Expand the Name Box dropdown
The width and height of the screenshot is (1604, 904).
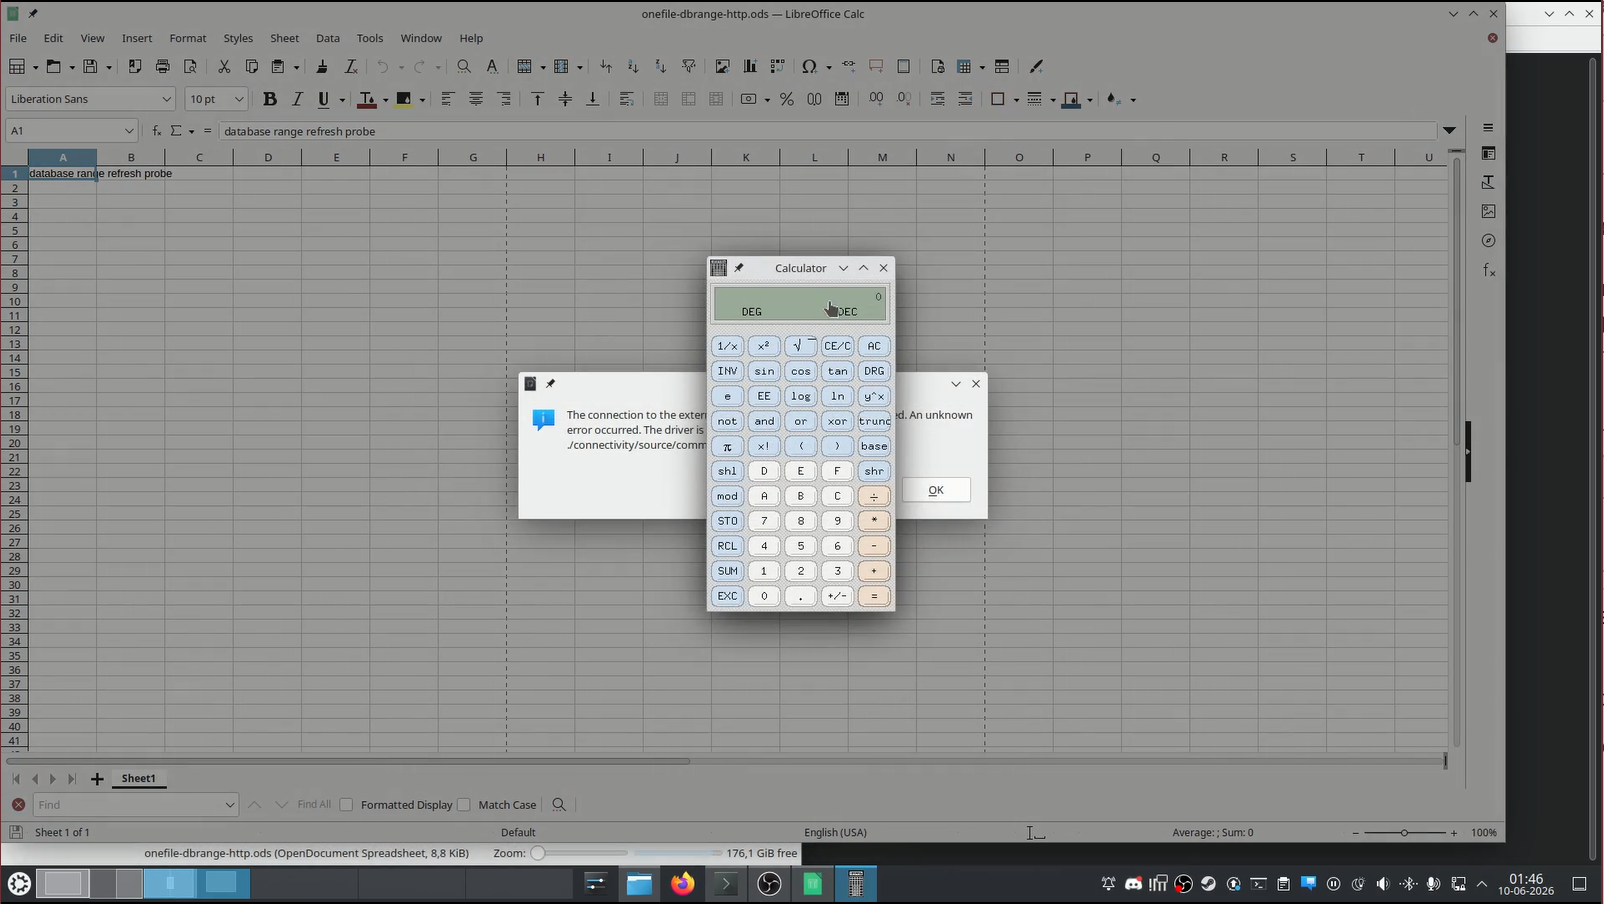point(129,131)
